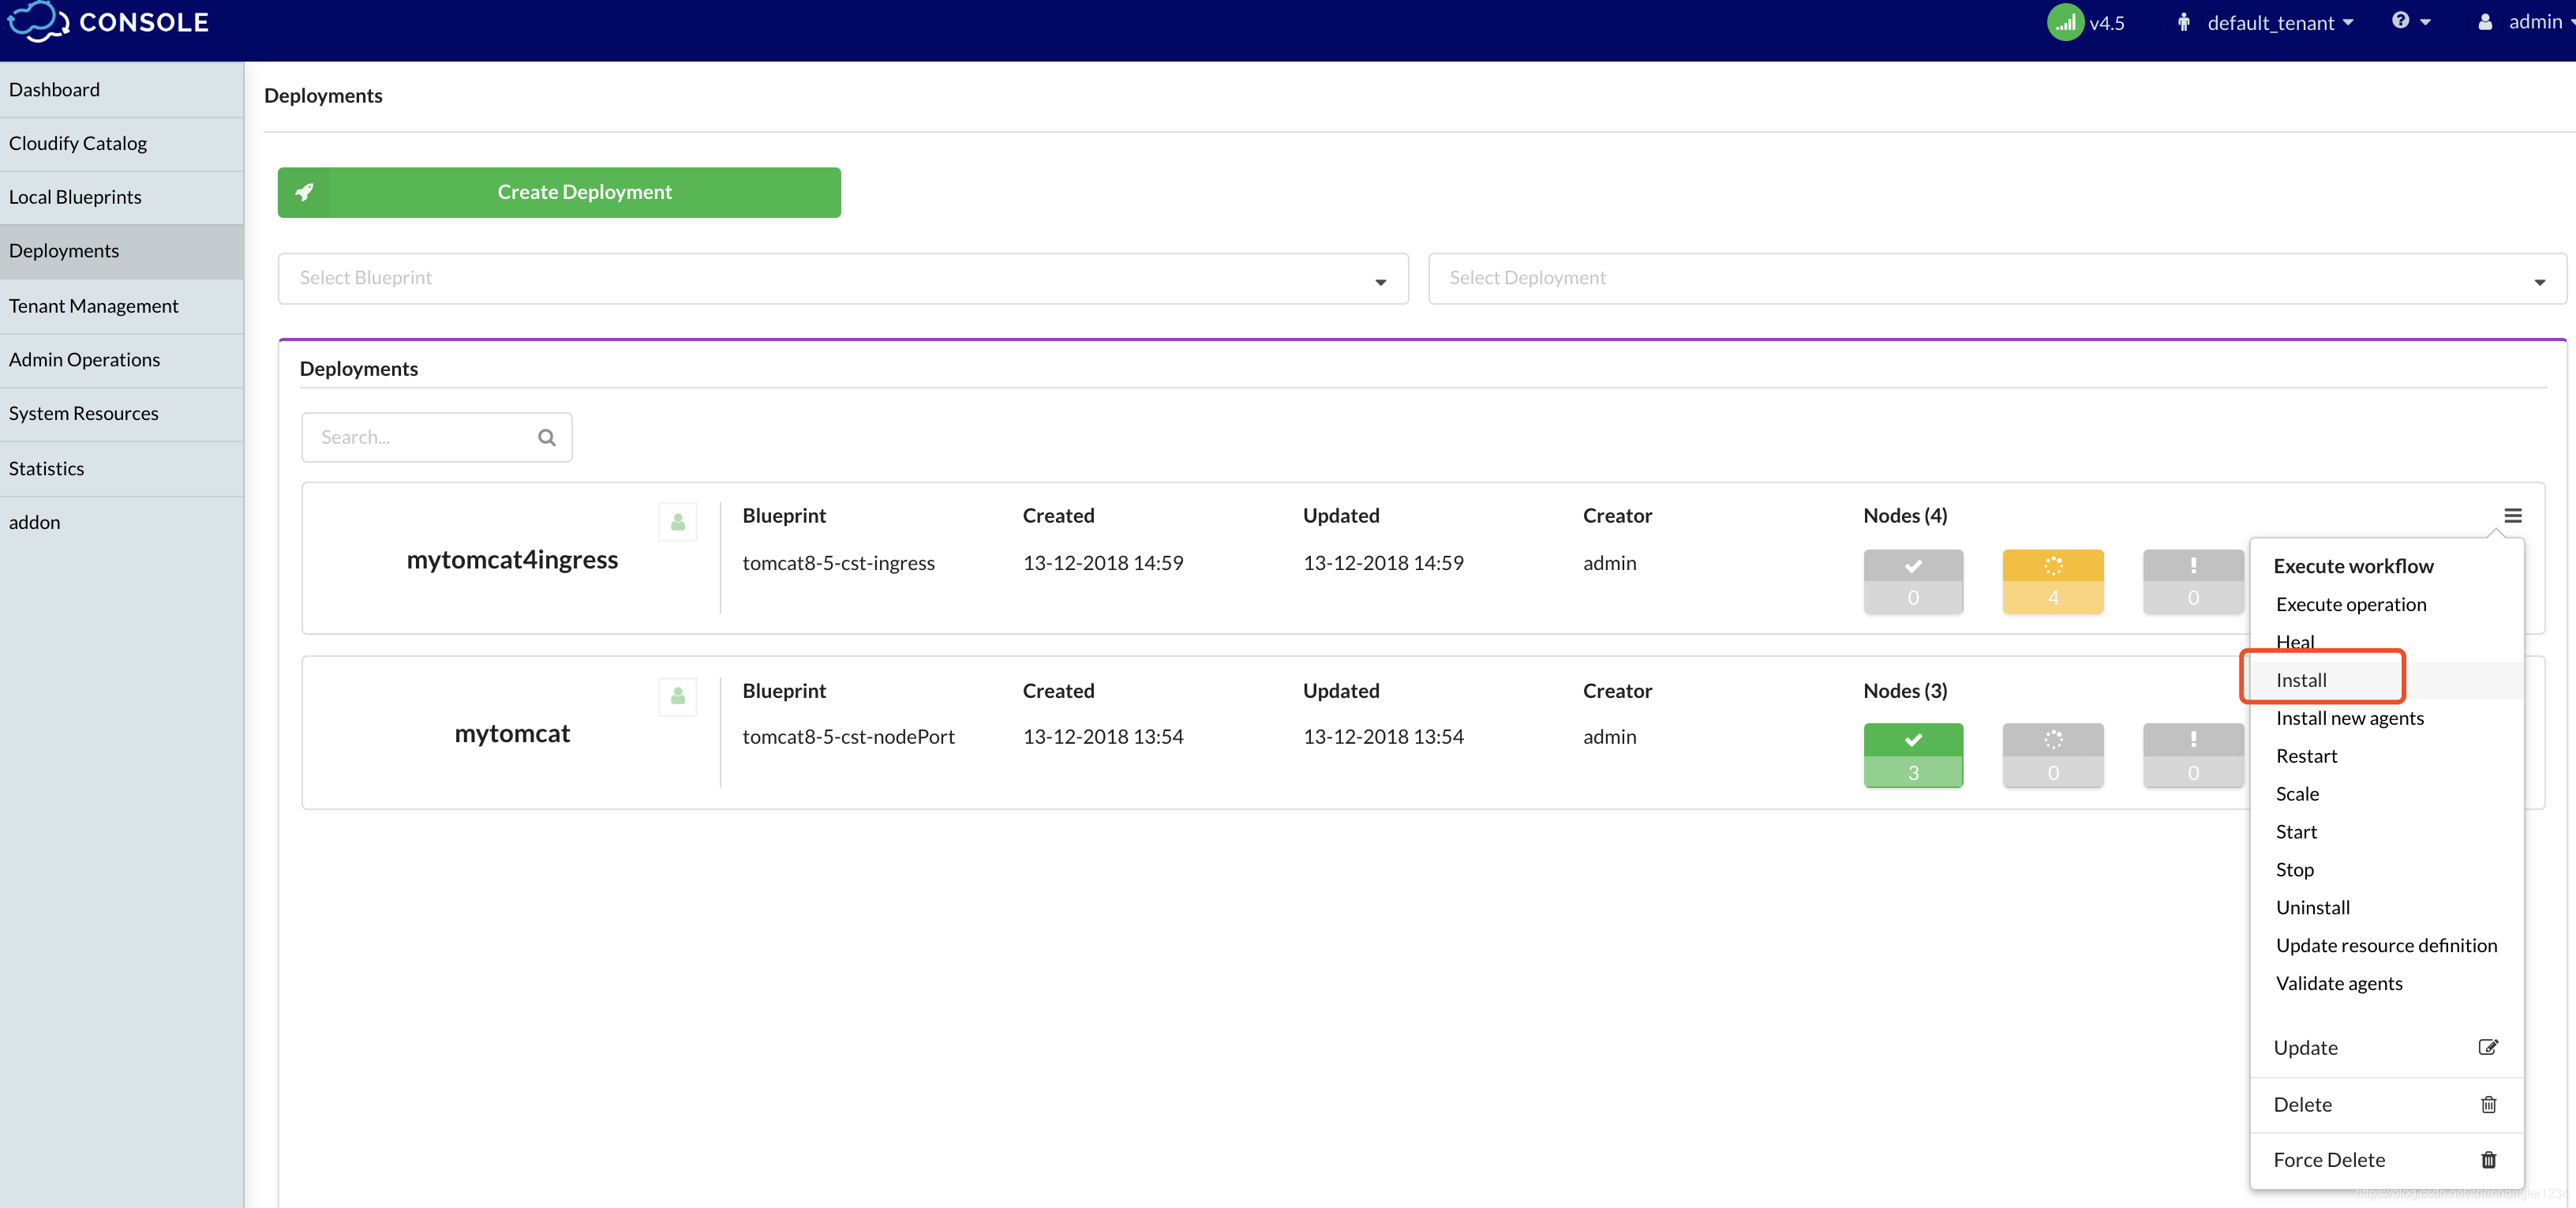This screenshot has height=1208, width=2576.
Task: Click mytomcat visibility user icon
Action: 677,696
